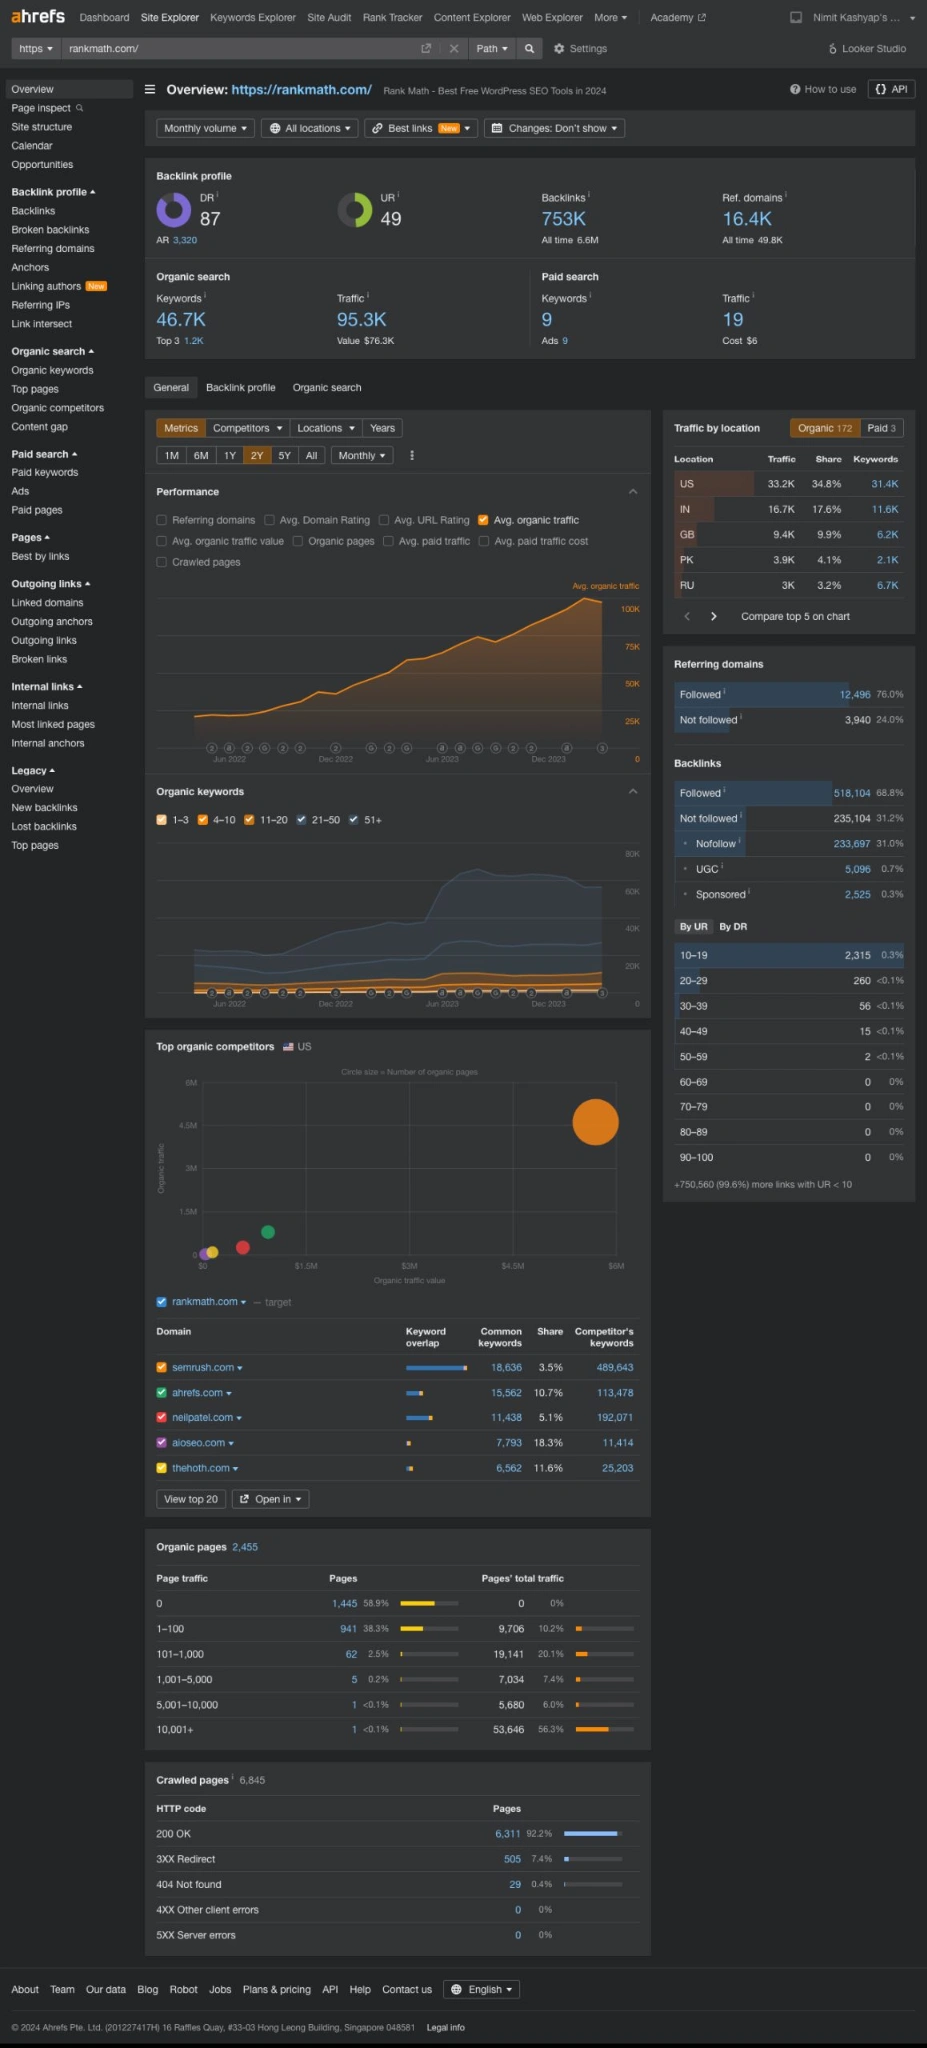
Task: Click the Settings gear icon
Action: (559, 48)
